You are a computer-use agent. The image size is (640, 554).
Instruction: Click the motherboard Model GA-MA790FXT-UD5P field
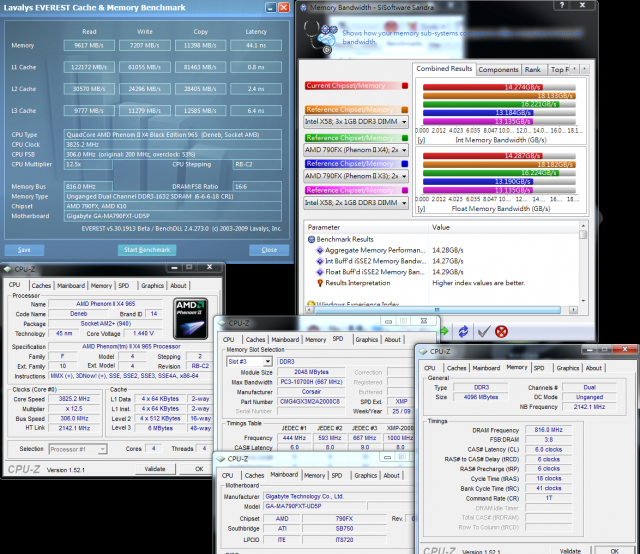(315, 506)
